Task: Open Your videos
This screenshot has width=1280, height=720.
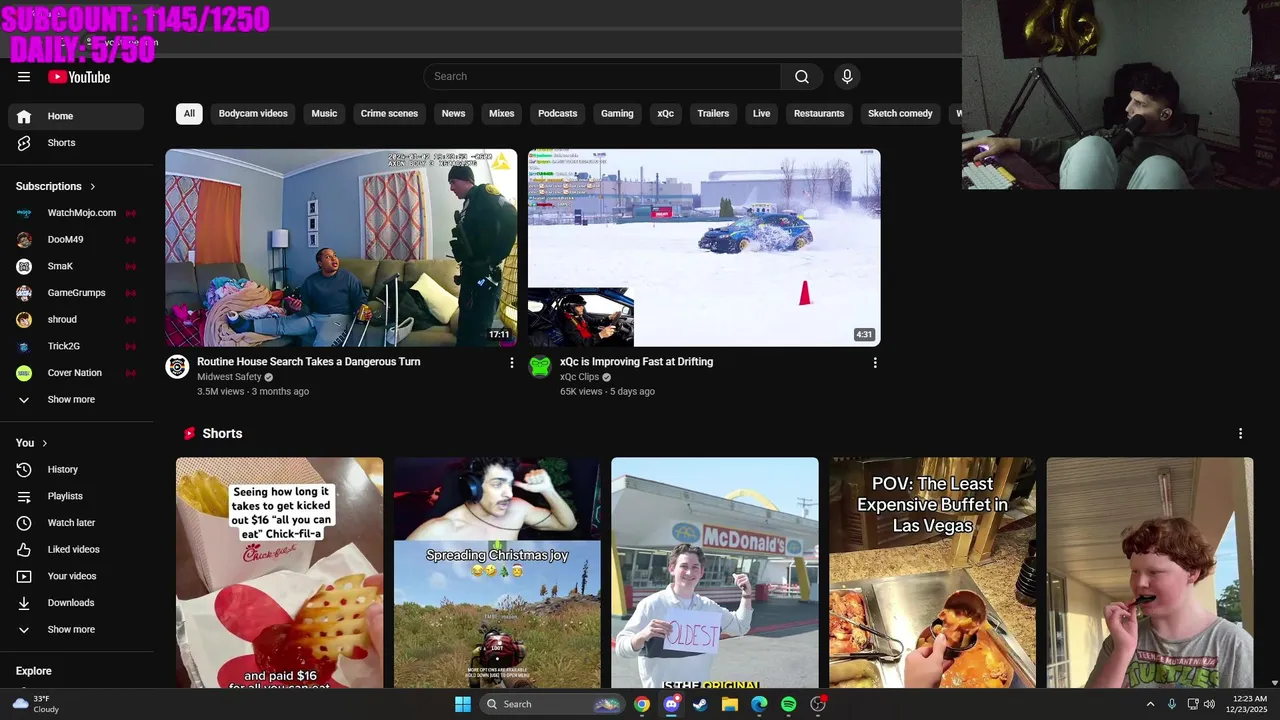Action: (76, 576)
